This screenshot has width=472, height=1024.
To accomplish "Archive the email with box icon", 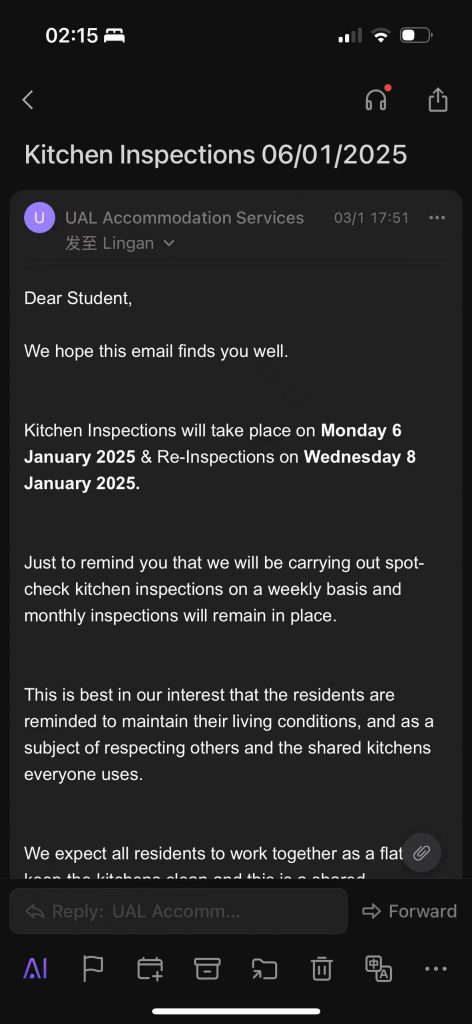I will tap(208, 969).
